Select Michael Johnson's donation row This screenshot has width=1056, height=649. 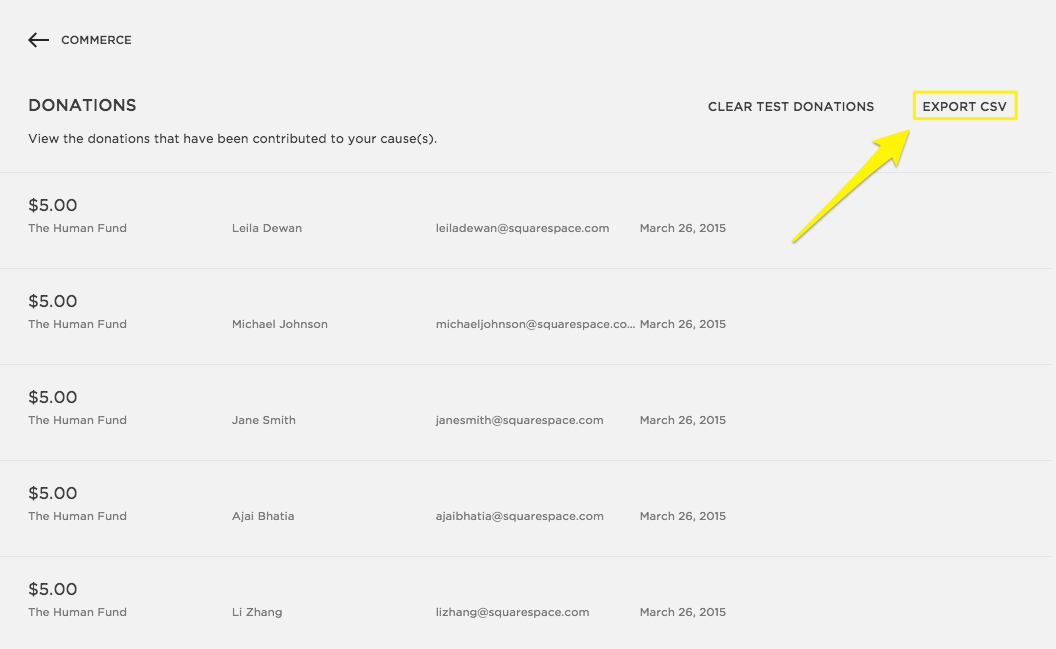click(279, 324)
